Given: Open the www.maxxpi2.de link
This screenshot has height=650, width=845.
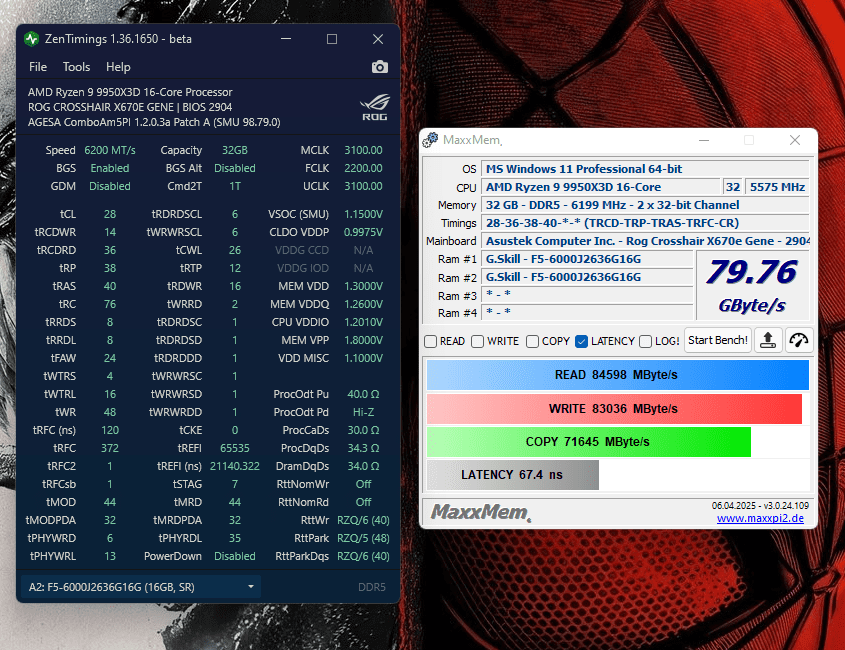Looking at the screenshot, I should point(760,518).
